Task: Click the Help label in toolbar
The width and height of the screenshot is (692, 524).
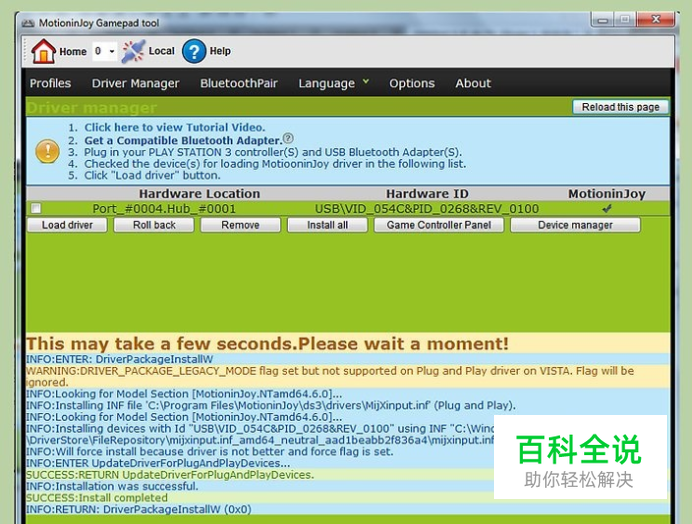Action: click(x=220, y=51)
